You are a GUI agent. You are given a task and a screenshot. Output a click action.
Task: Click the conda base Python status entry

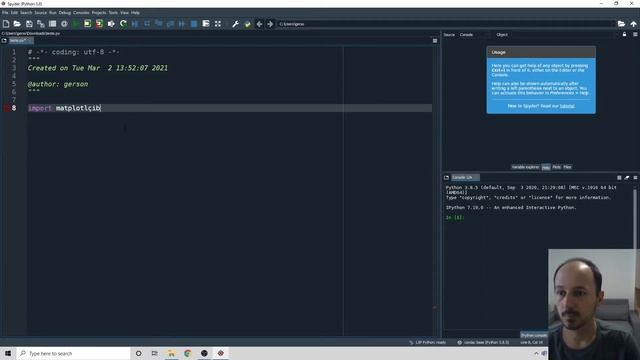click(x=483, y=342)
